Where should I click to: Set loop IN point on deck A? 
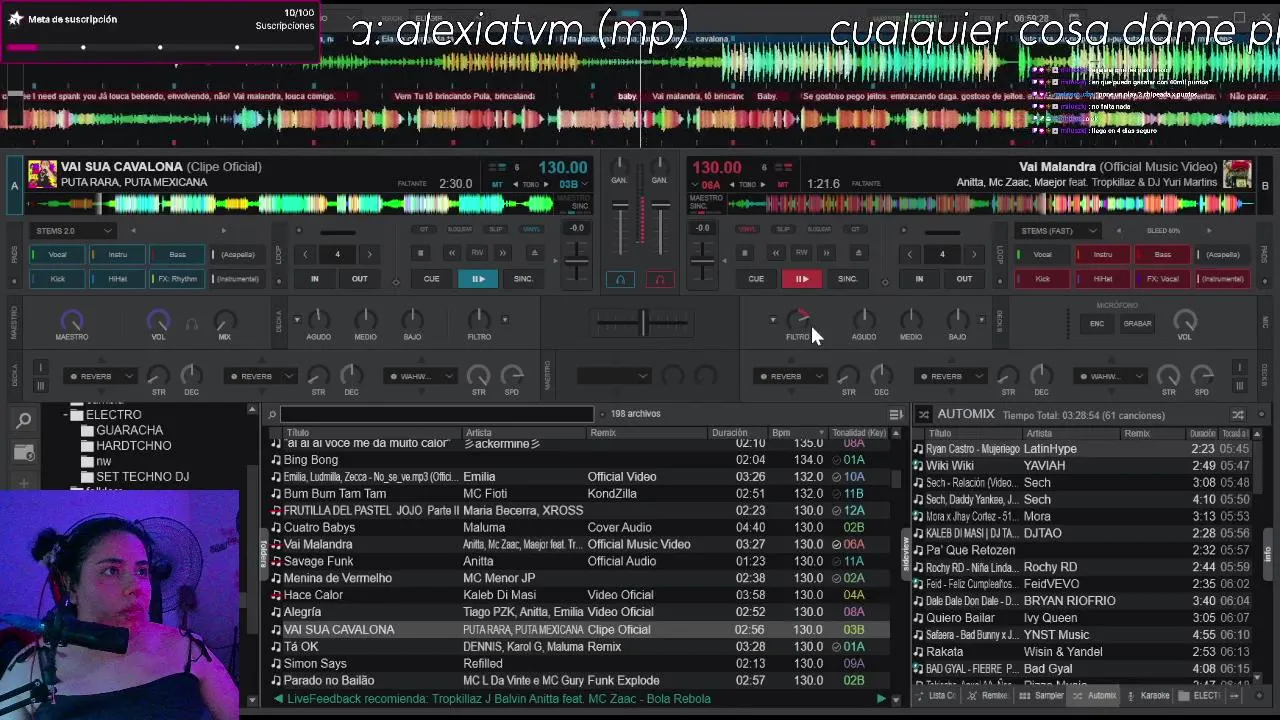pyautogui.click(x=314, y=279)
